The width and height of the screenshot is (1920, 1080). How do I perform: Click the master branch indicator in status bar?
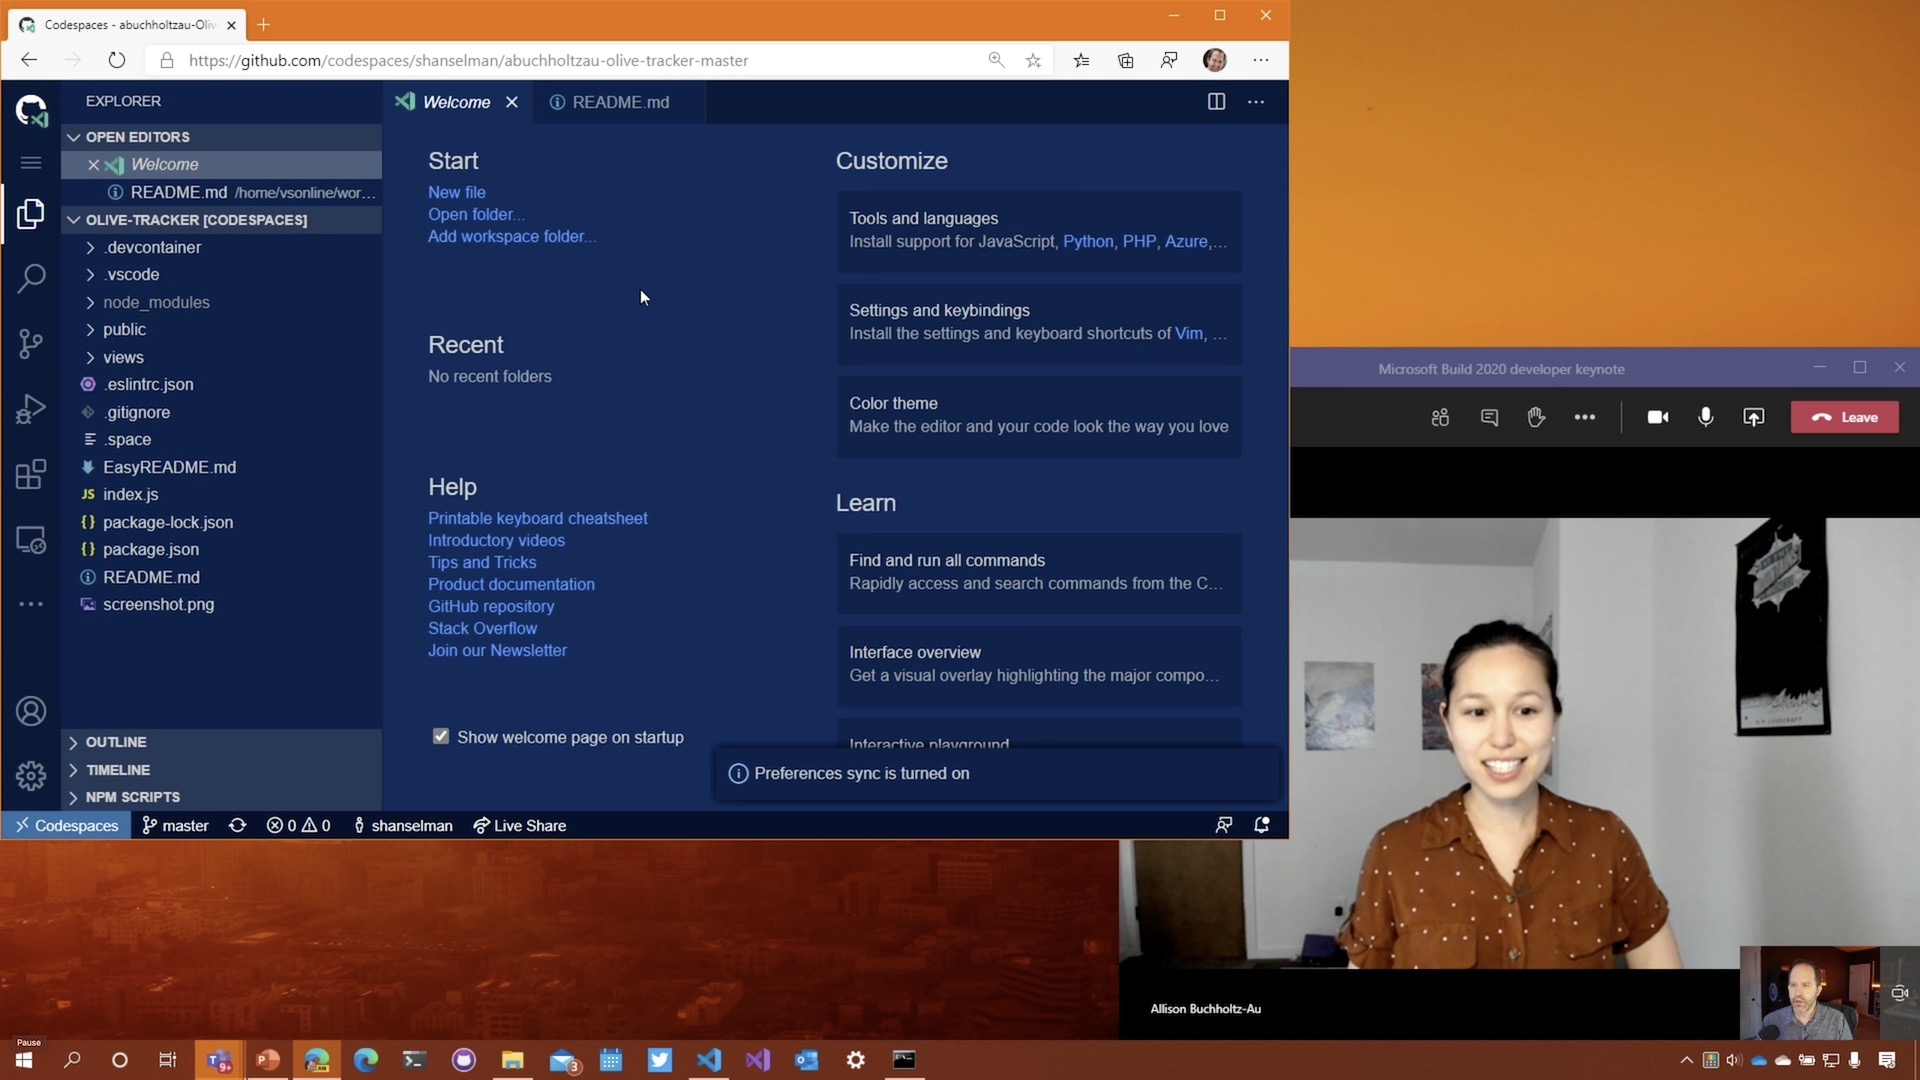(x=174, y=825)
